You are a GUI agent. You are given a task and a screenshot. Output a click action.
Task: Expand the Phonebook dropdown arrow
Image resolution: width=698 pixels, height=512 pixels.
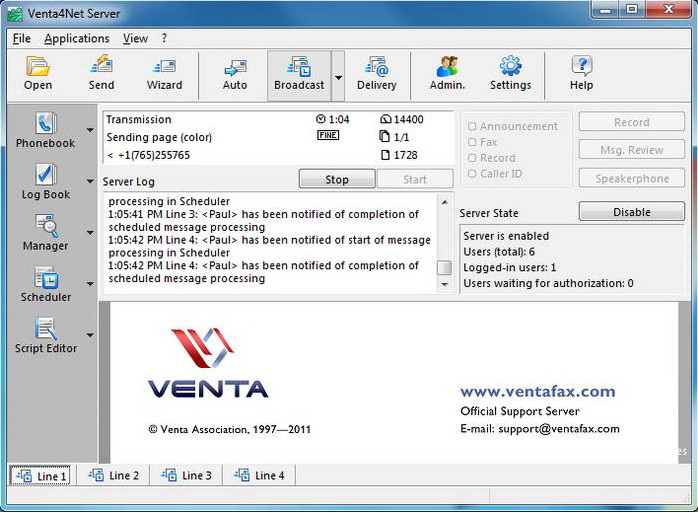(x=90, y=130)
